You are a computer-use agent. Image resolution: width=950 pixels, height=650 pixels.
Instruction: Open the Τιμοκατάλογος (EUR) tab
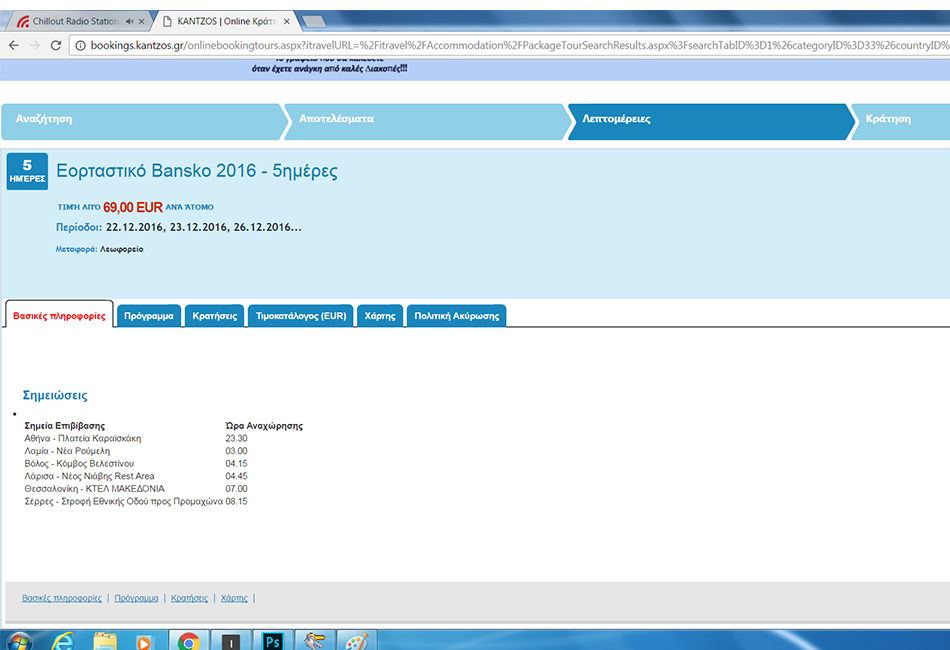click(x=301, y=316)
